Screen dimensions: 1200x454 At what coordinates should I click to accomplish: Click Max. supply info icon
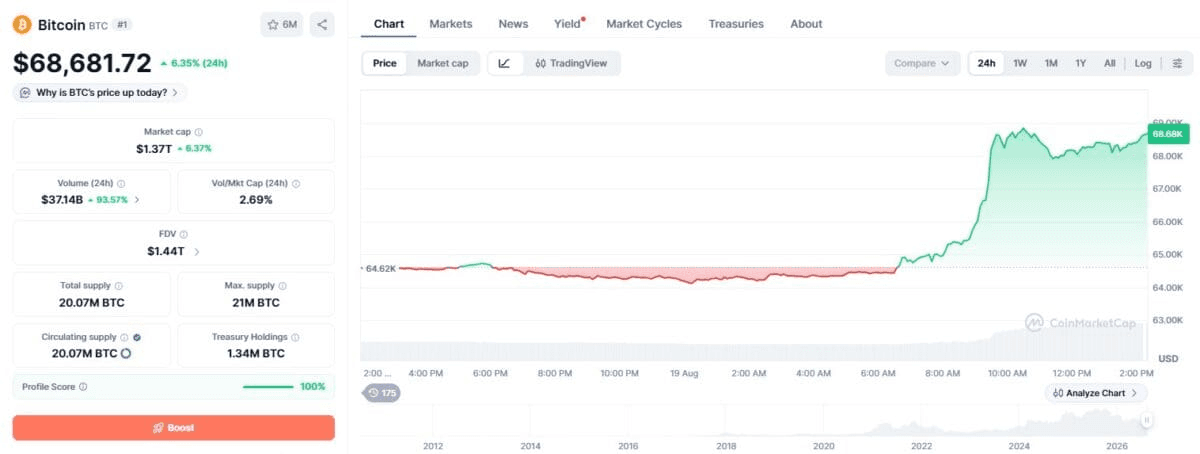click(283, 286)
